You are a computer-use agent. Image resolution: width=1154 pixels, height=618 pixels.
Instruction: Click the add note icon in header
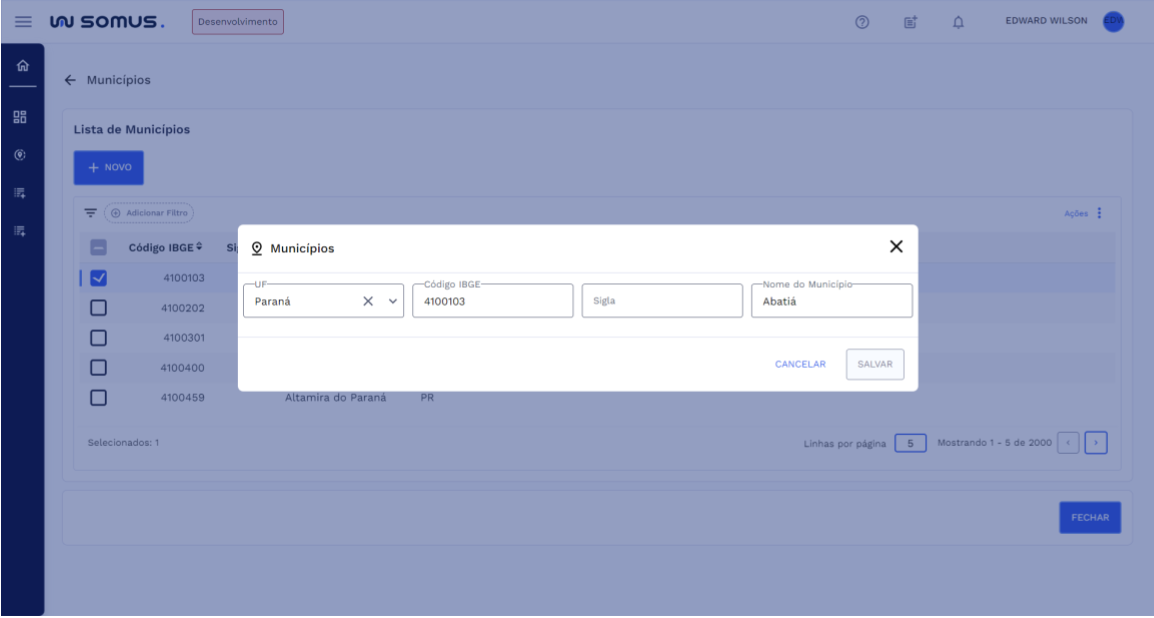tap(910, 22)
